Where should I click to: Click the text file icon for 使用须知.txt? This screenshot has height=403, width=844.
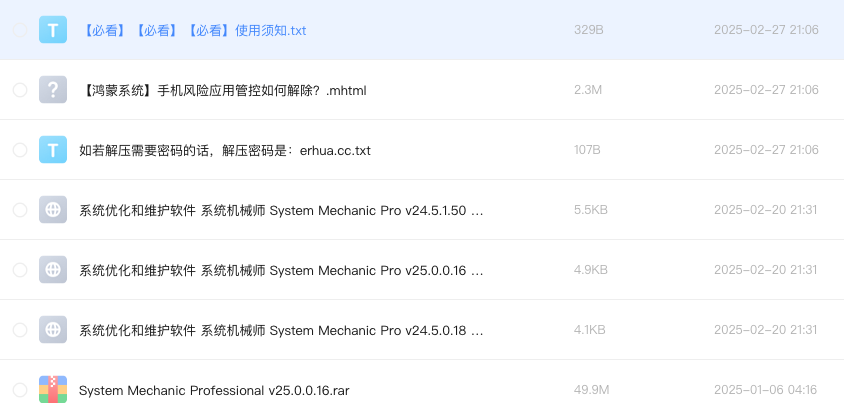53,30
